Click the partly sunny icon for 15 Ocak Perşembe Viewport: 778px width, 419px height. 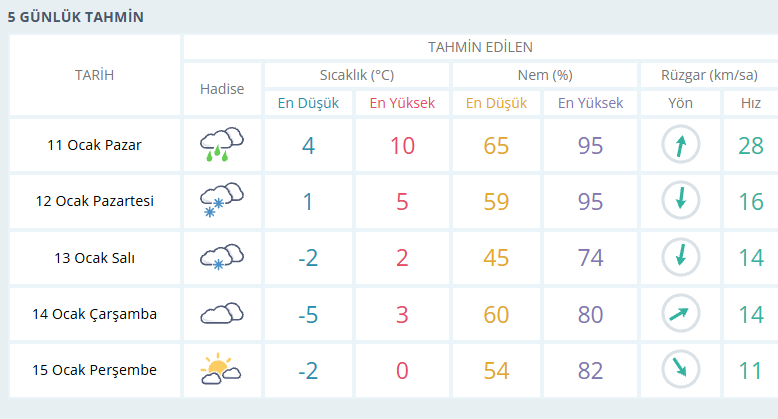(221, 370)
